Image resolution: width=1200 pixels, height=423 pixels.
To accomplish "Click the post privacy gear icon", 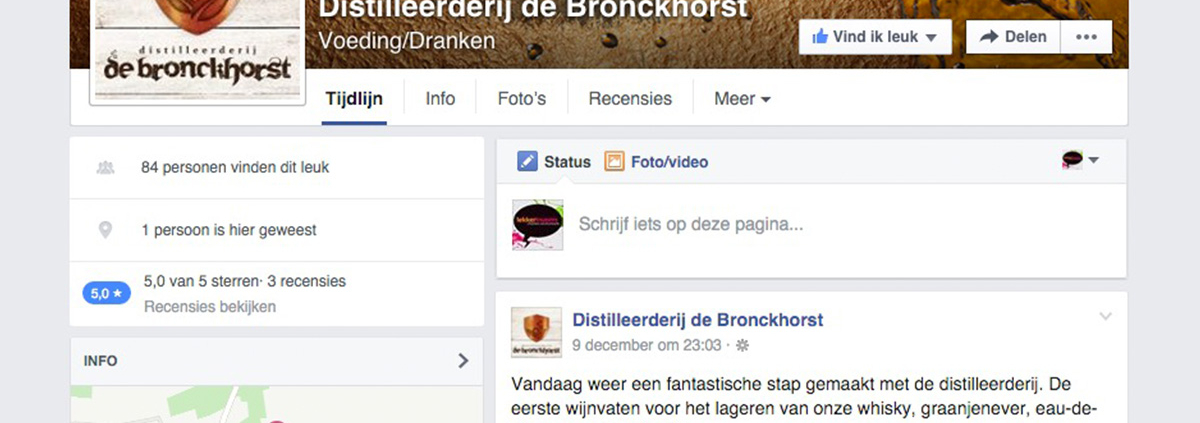I will pyautogui.click(x=742, y=345).
